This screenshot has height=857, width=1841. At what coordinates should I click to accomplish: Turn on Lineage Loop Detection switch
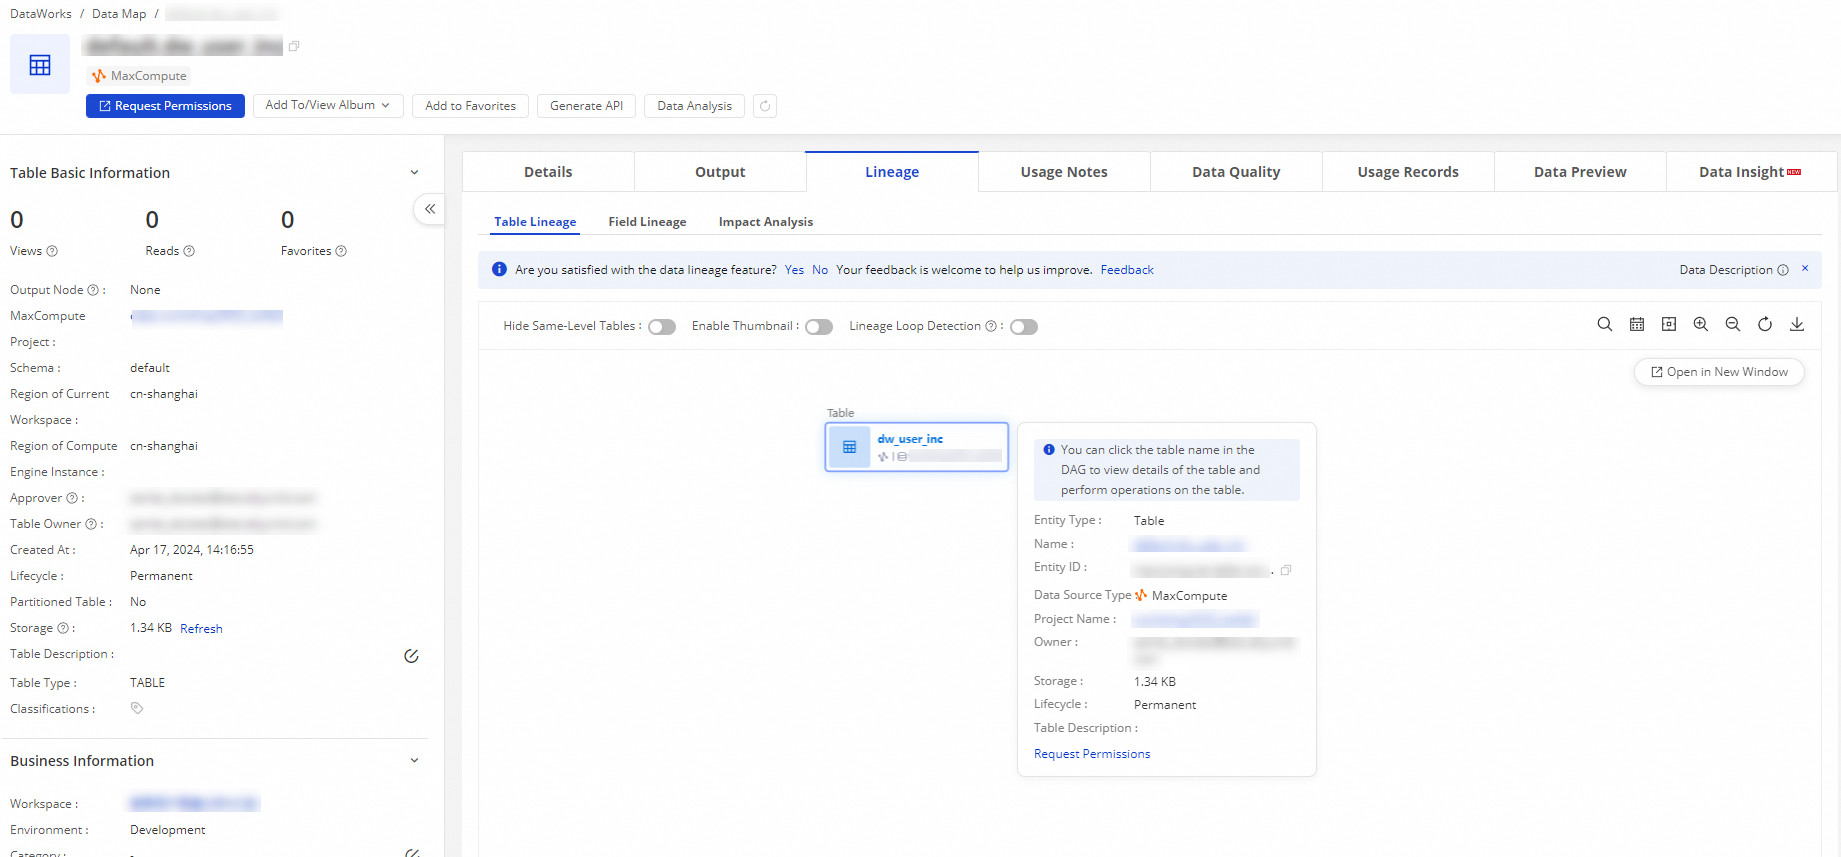point(1023,327)
